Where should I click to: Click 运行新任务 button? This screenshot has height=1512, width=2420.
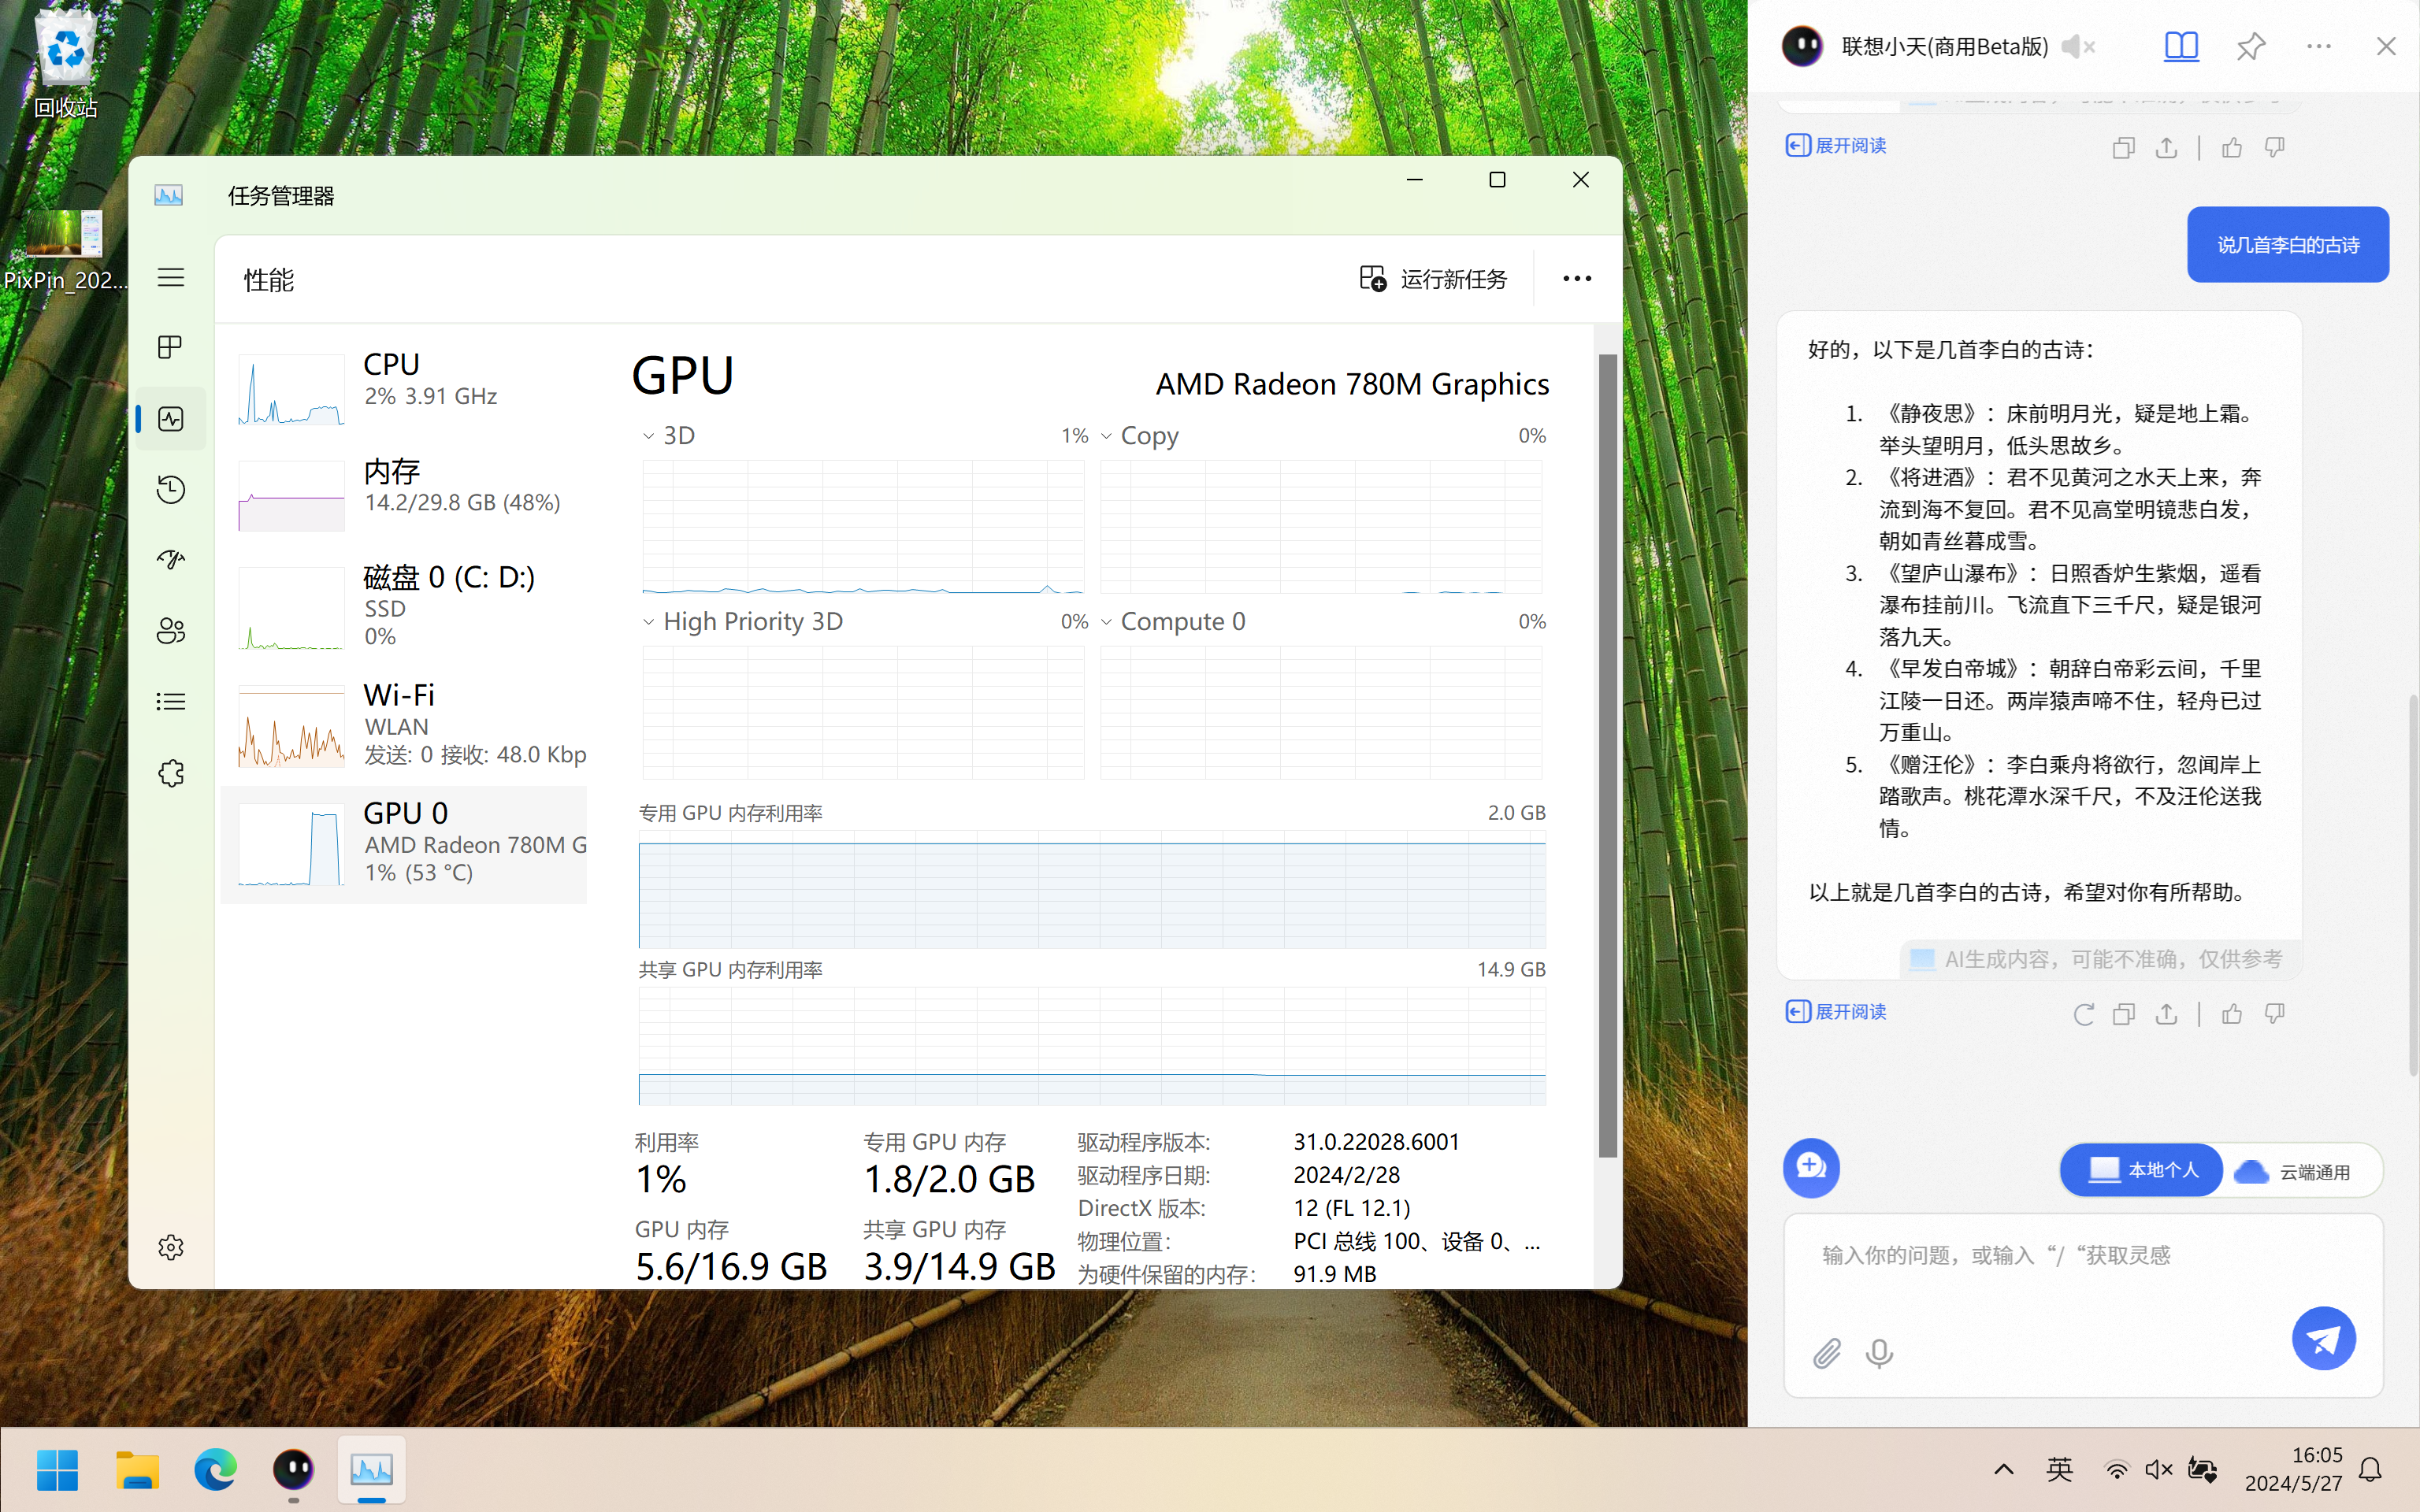point(1433,279)
